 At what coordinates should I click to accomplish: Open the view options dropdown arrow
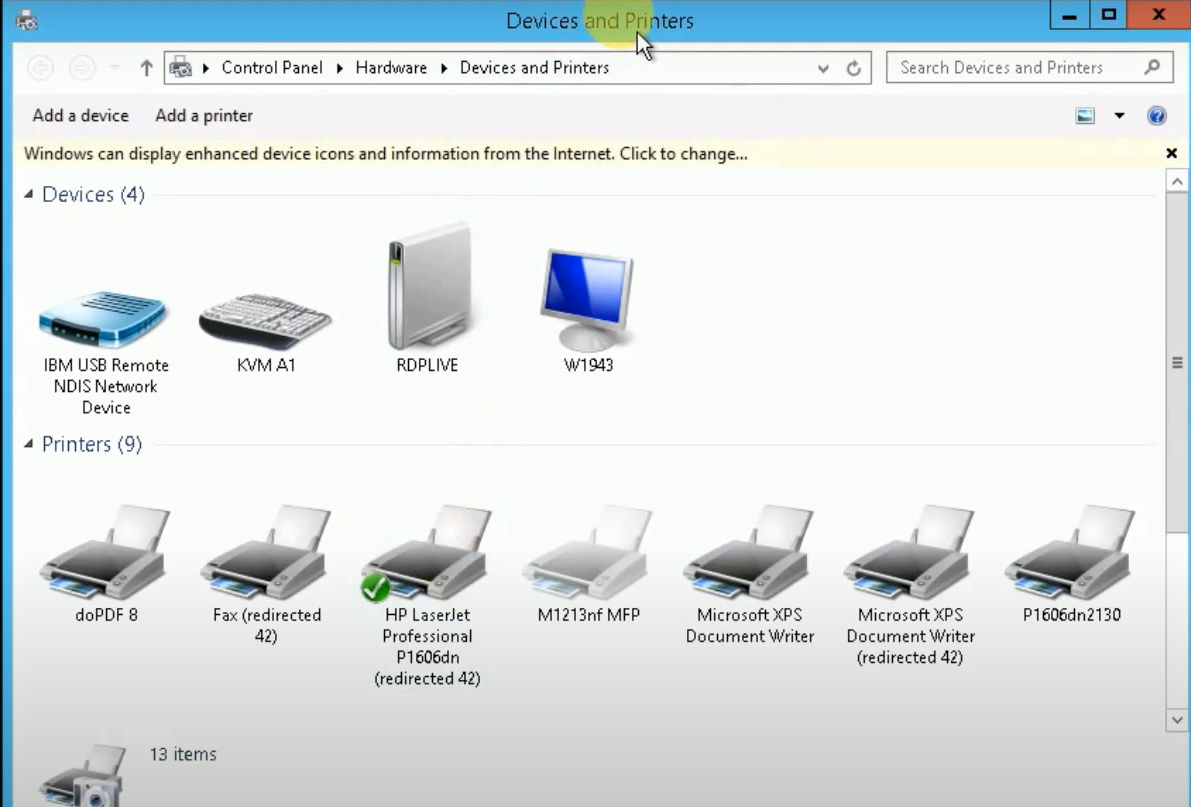[1119, 116]
